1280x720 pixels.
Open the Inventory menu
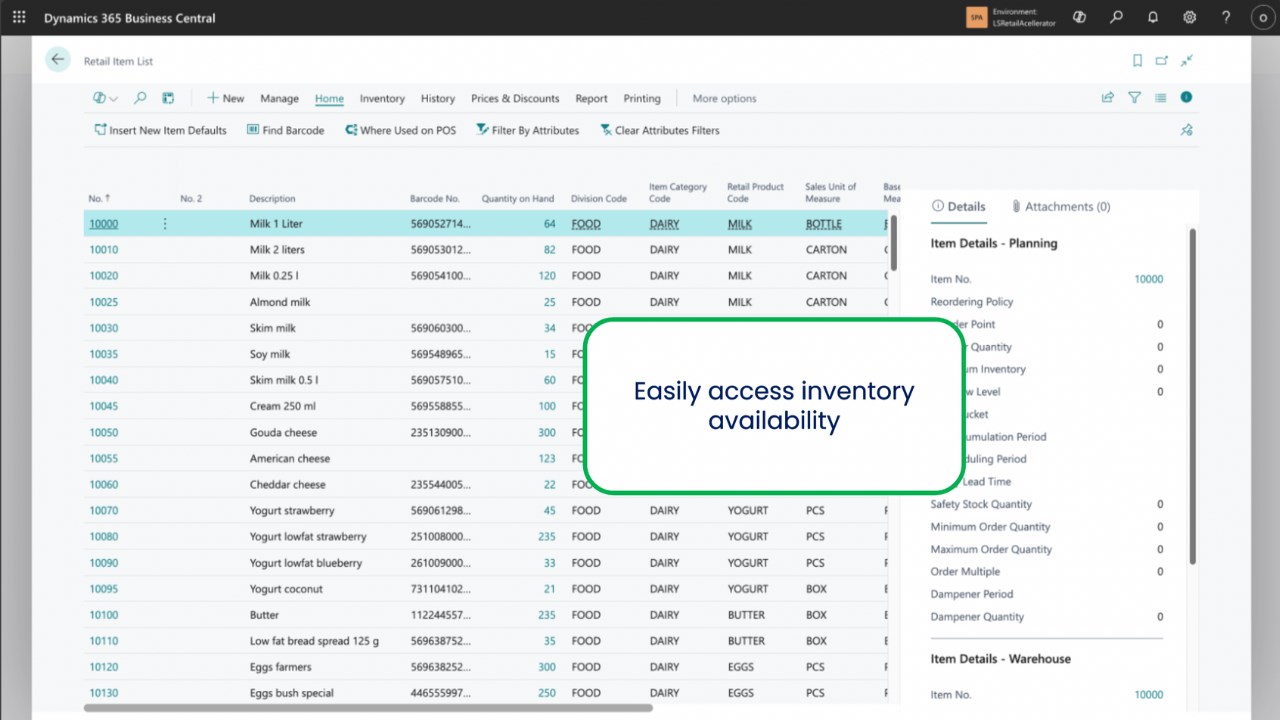point(382,98)
